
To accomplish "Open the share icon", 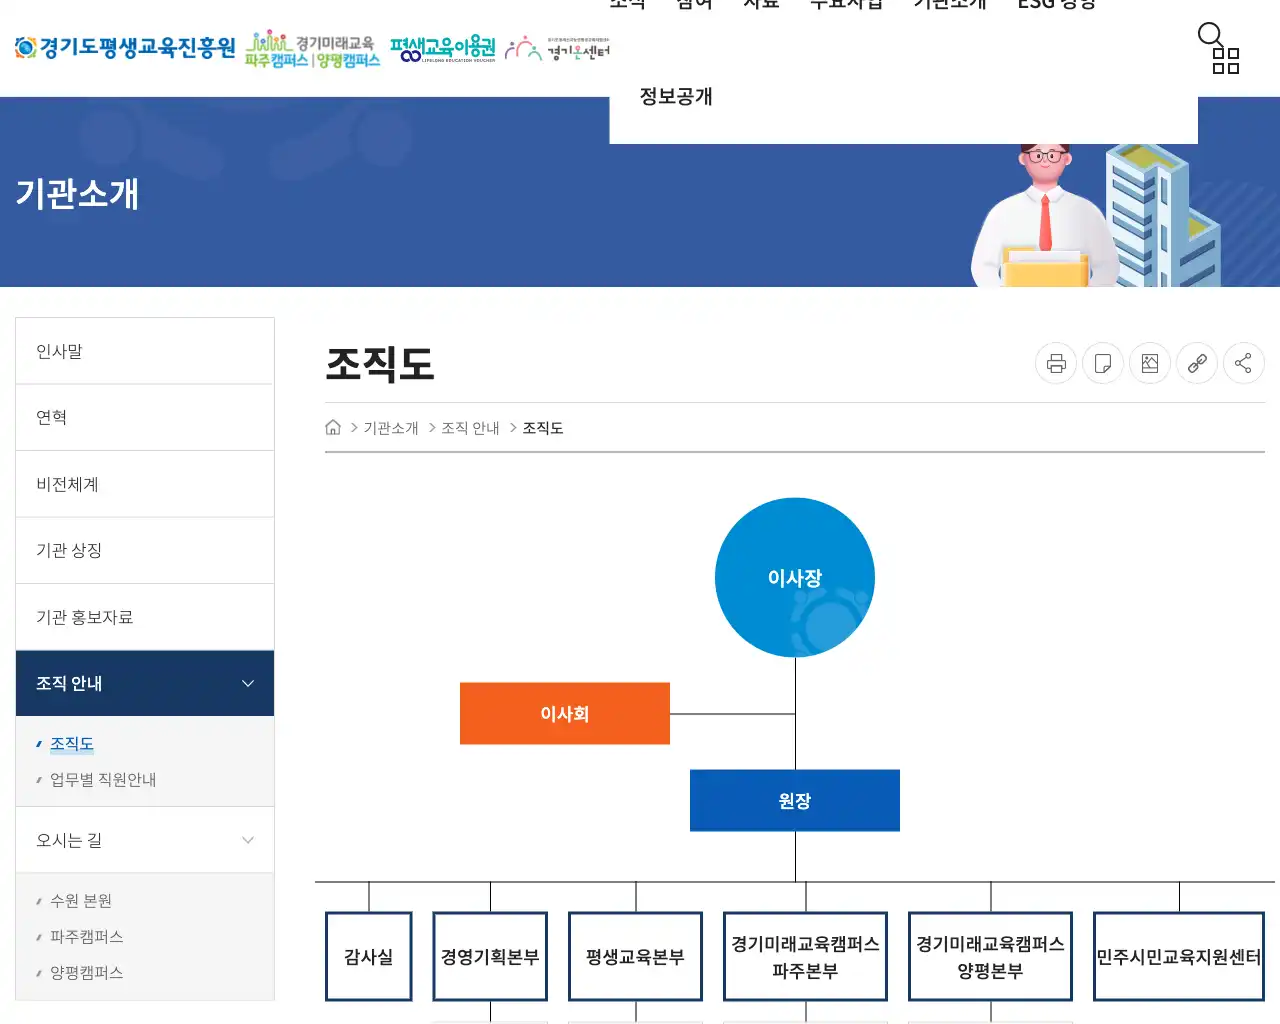I will [1244, 363].
